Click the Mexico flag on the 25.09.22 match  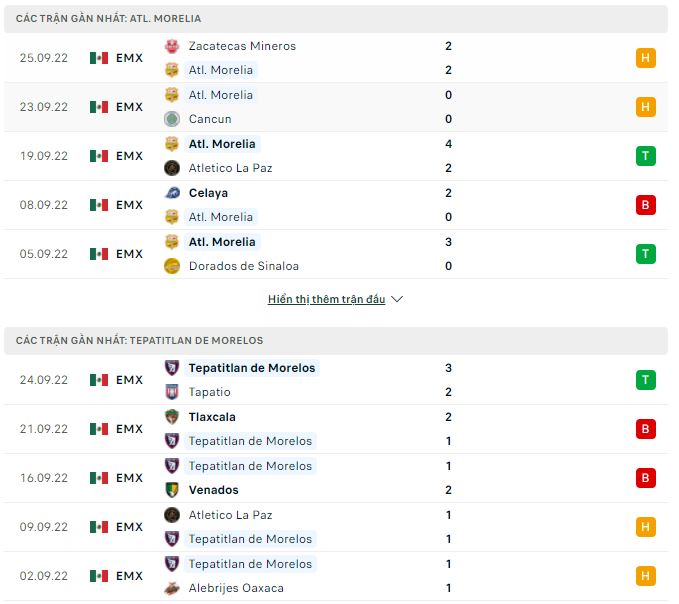[x=98, y=58]
